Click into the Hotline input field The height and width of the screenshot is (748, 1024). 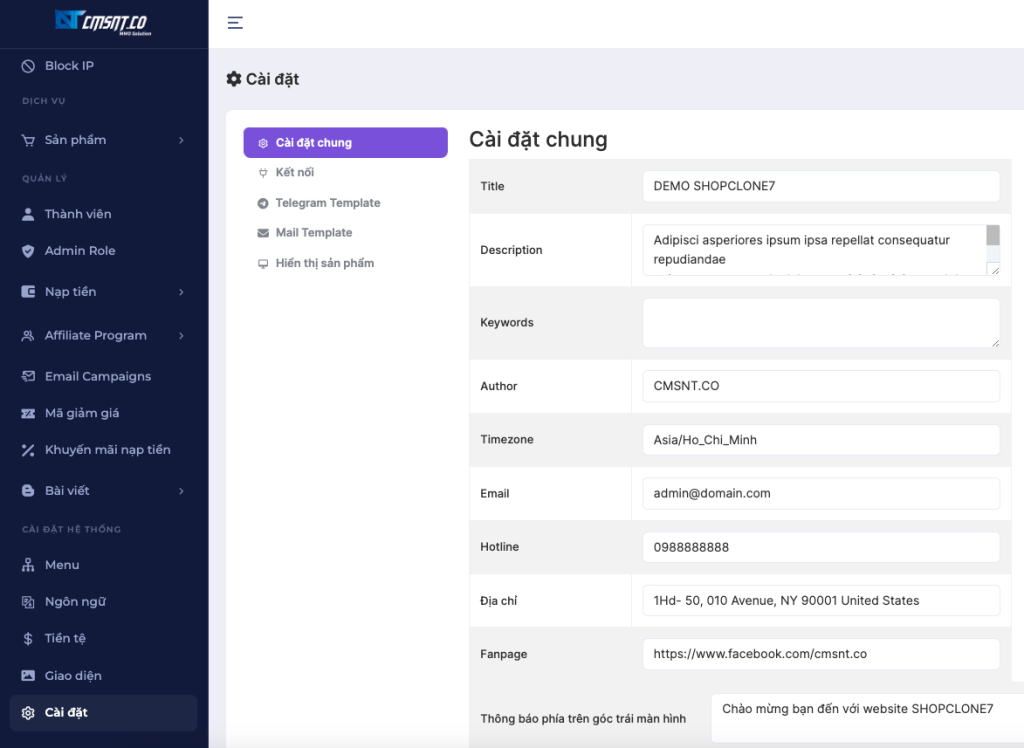[x=820, y=547]
